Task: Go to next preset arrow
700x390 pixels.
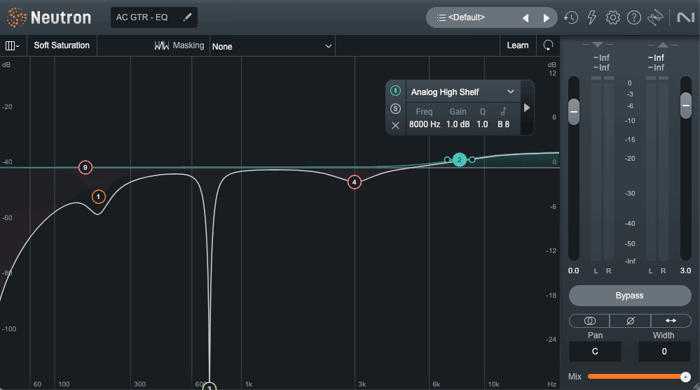Action: (546, 18)
